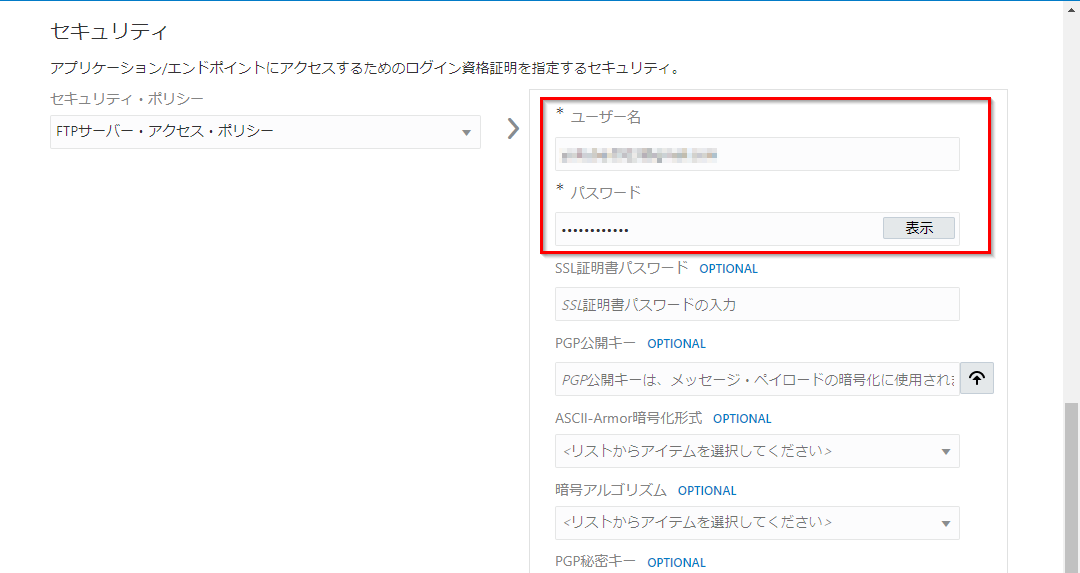This screenshot has height=573, width=1080.
Task: Click into the masked パスワード field
Action: pyautogui.click(x=716, y=229)
